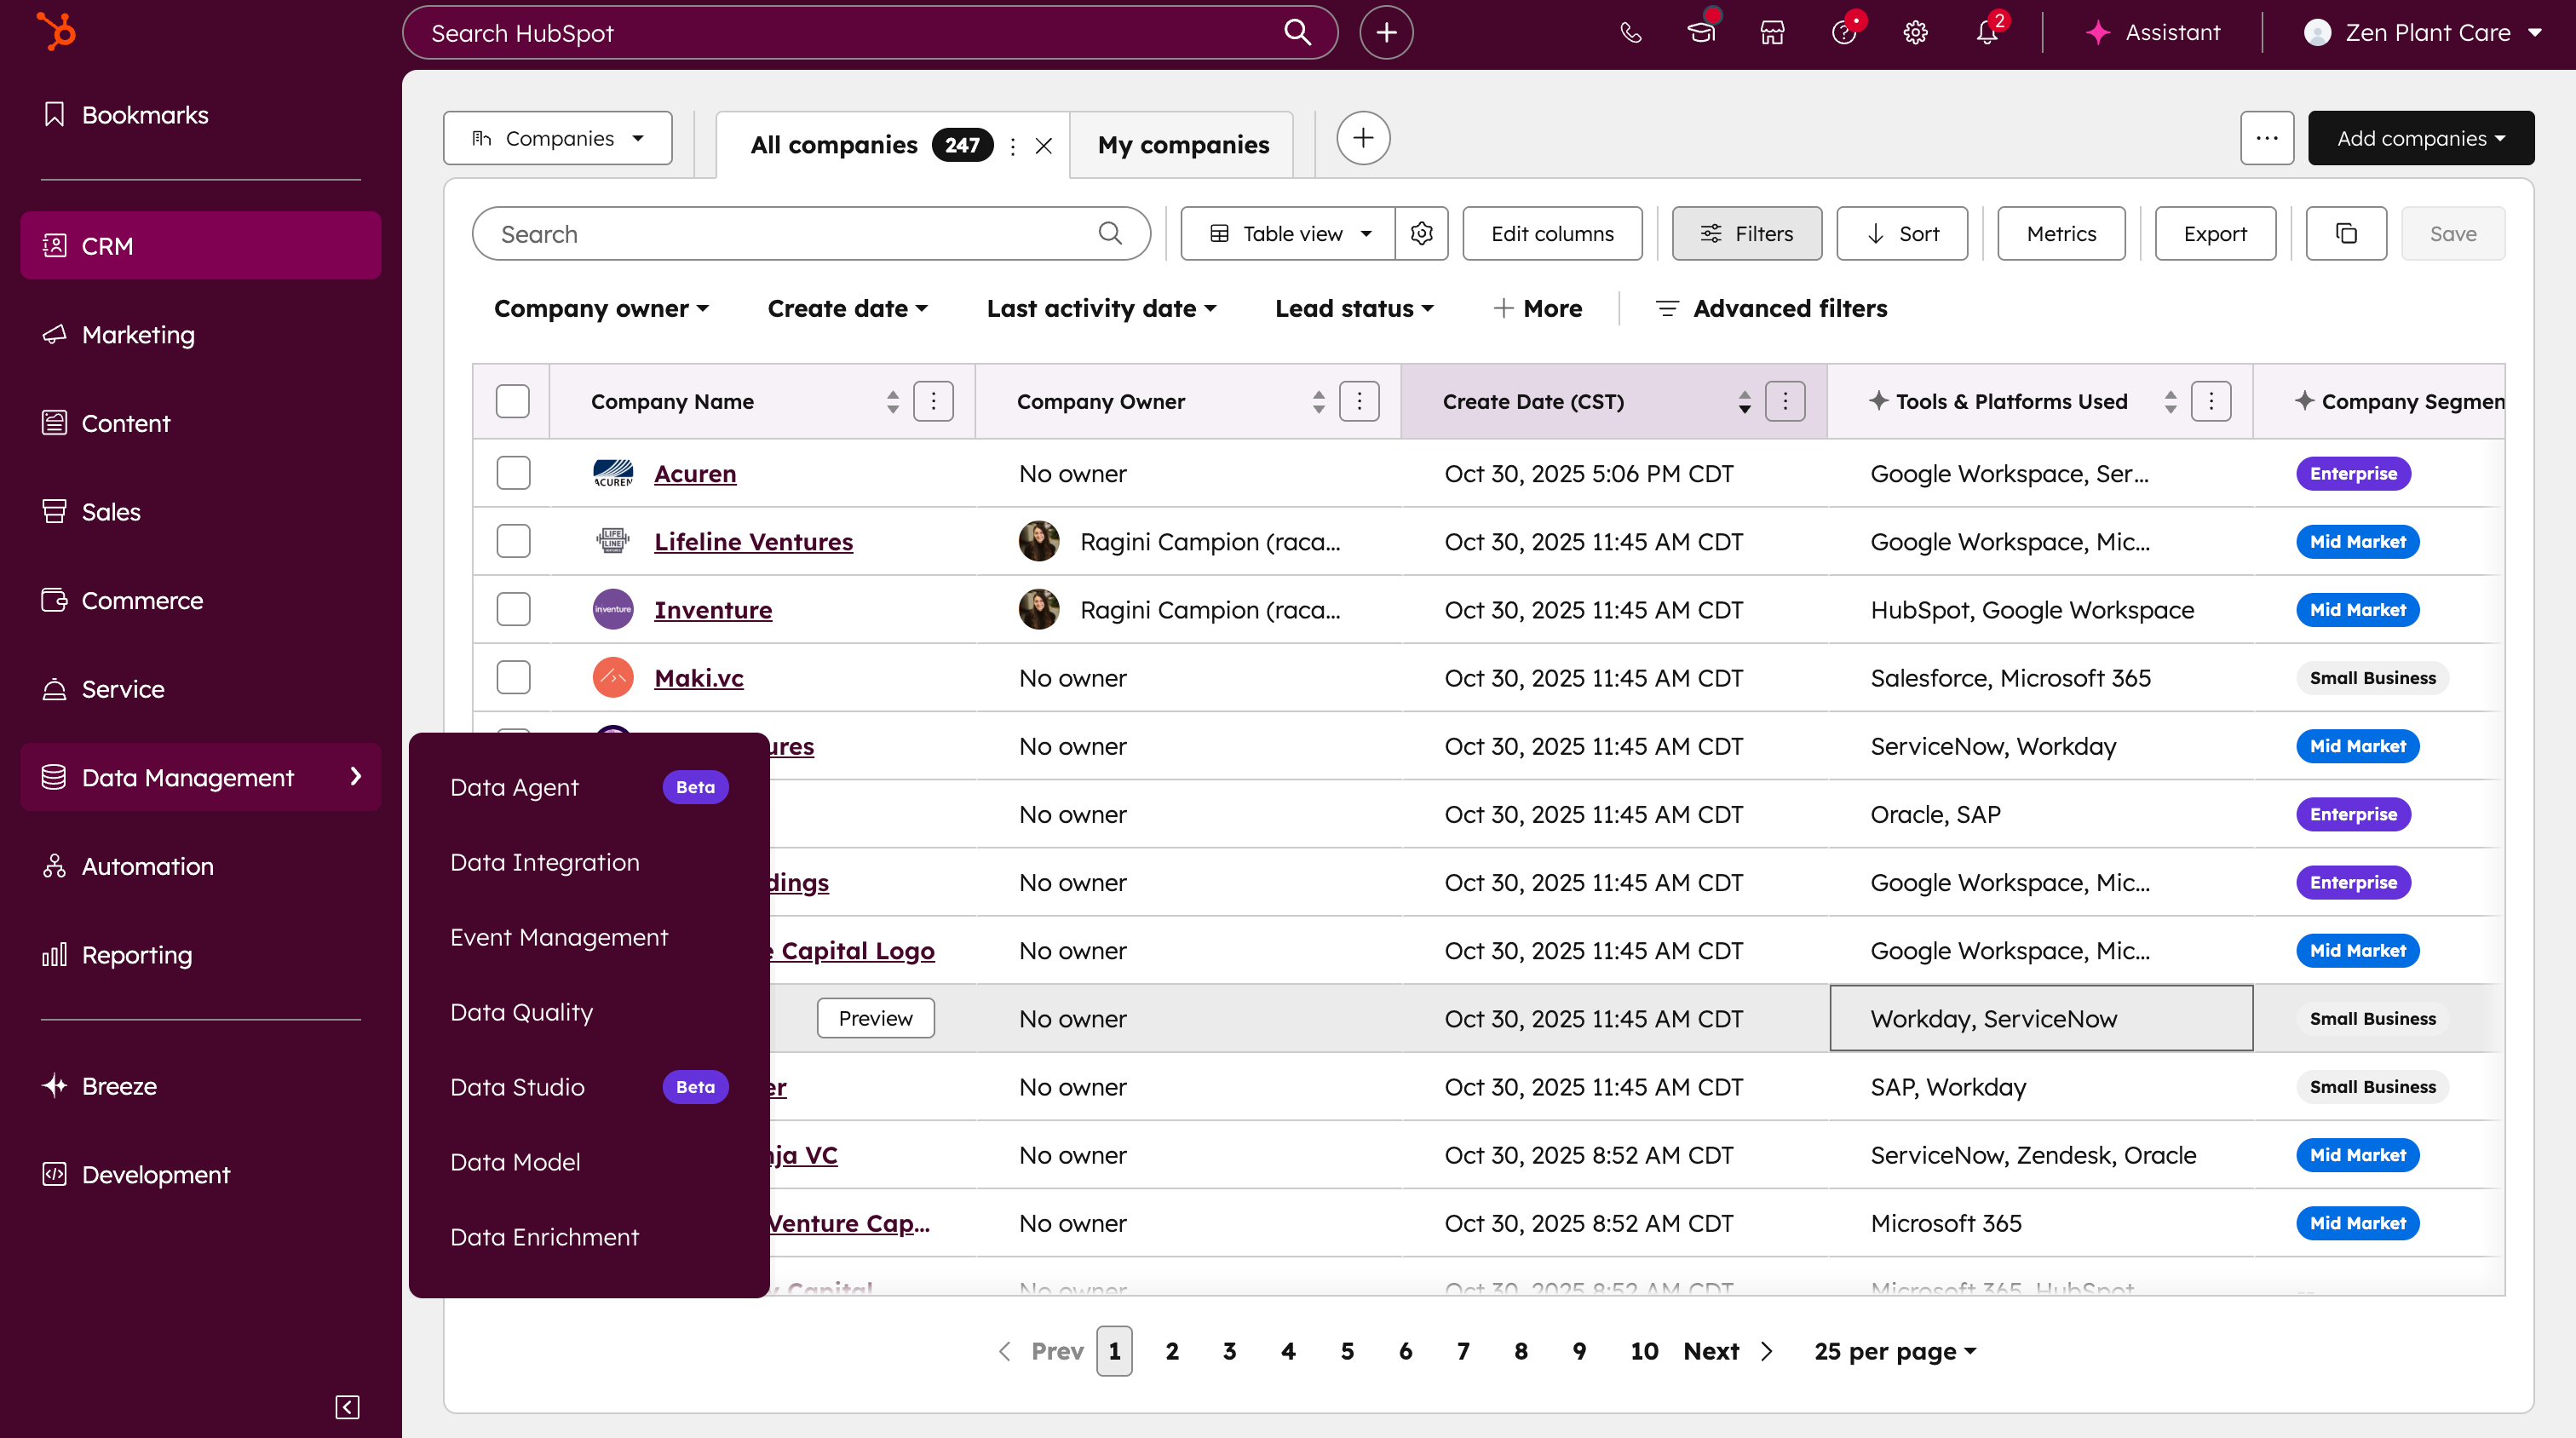
Task: Collapse the sidebar navigation
Action: (347, 1407)
